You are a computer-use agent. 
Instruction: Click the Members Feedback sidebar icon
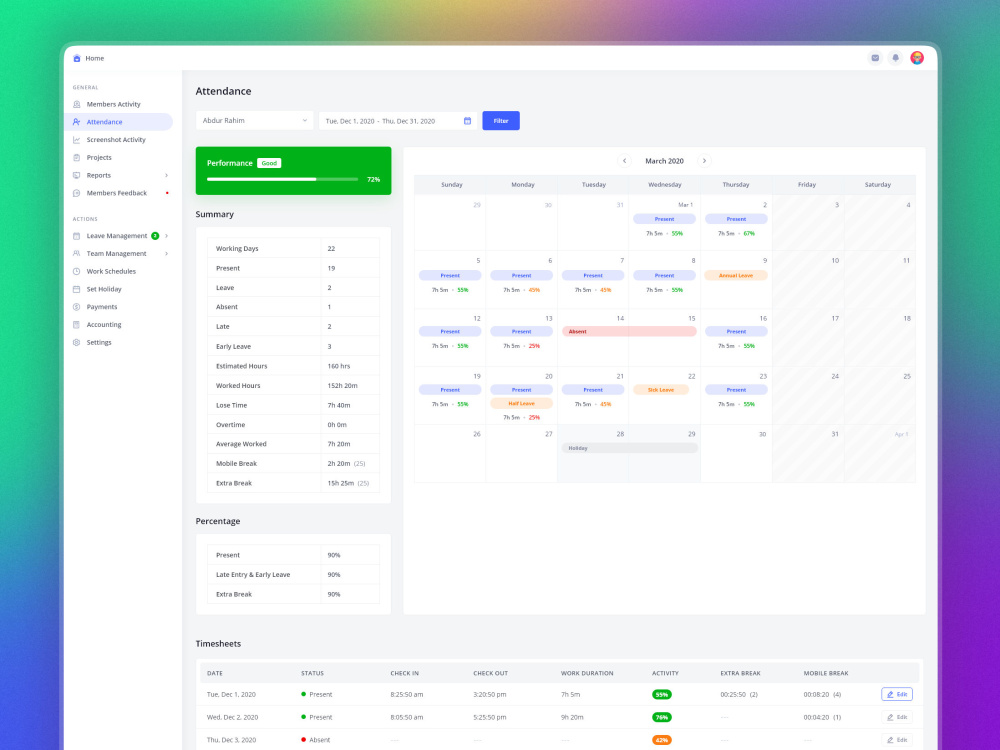coord(77,193)
